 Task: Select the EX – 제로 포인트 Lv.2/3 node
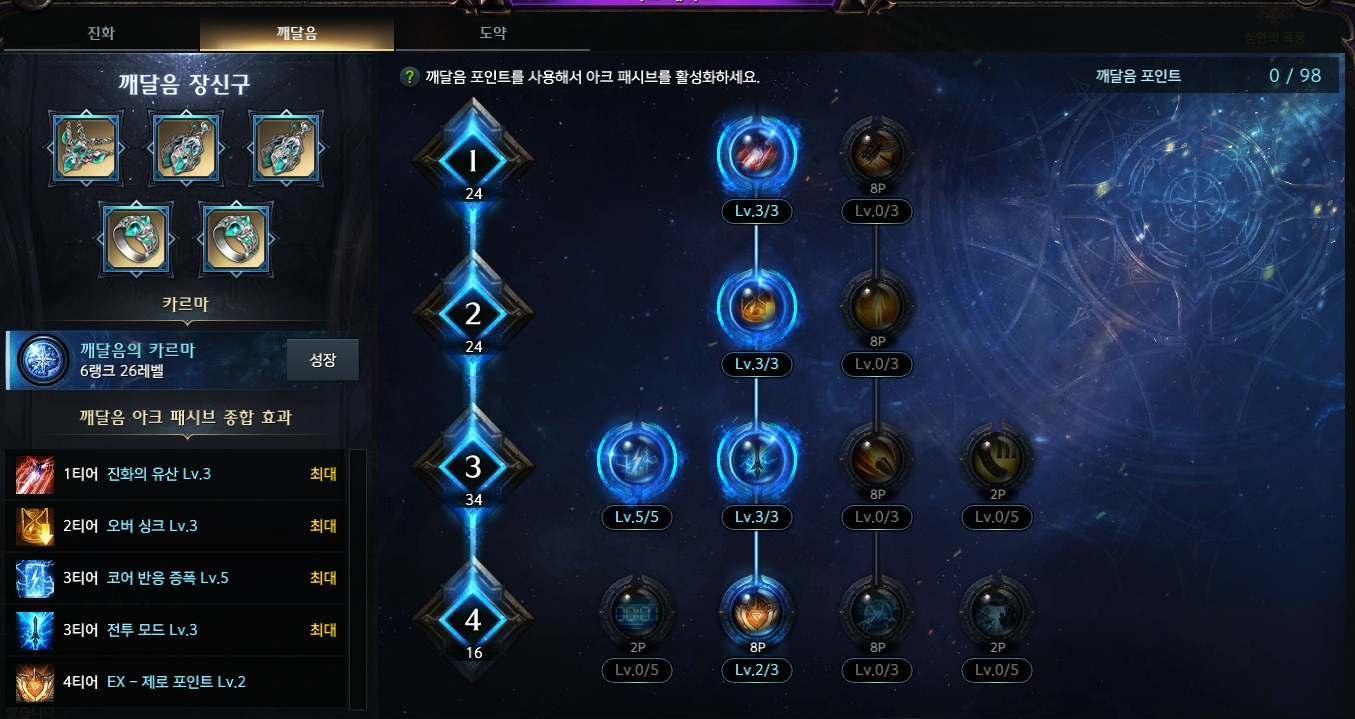click(x=756, y=612)
